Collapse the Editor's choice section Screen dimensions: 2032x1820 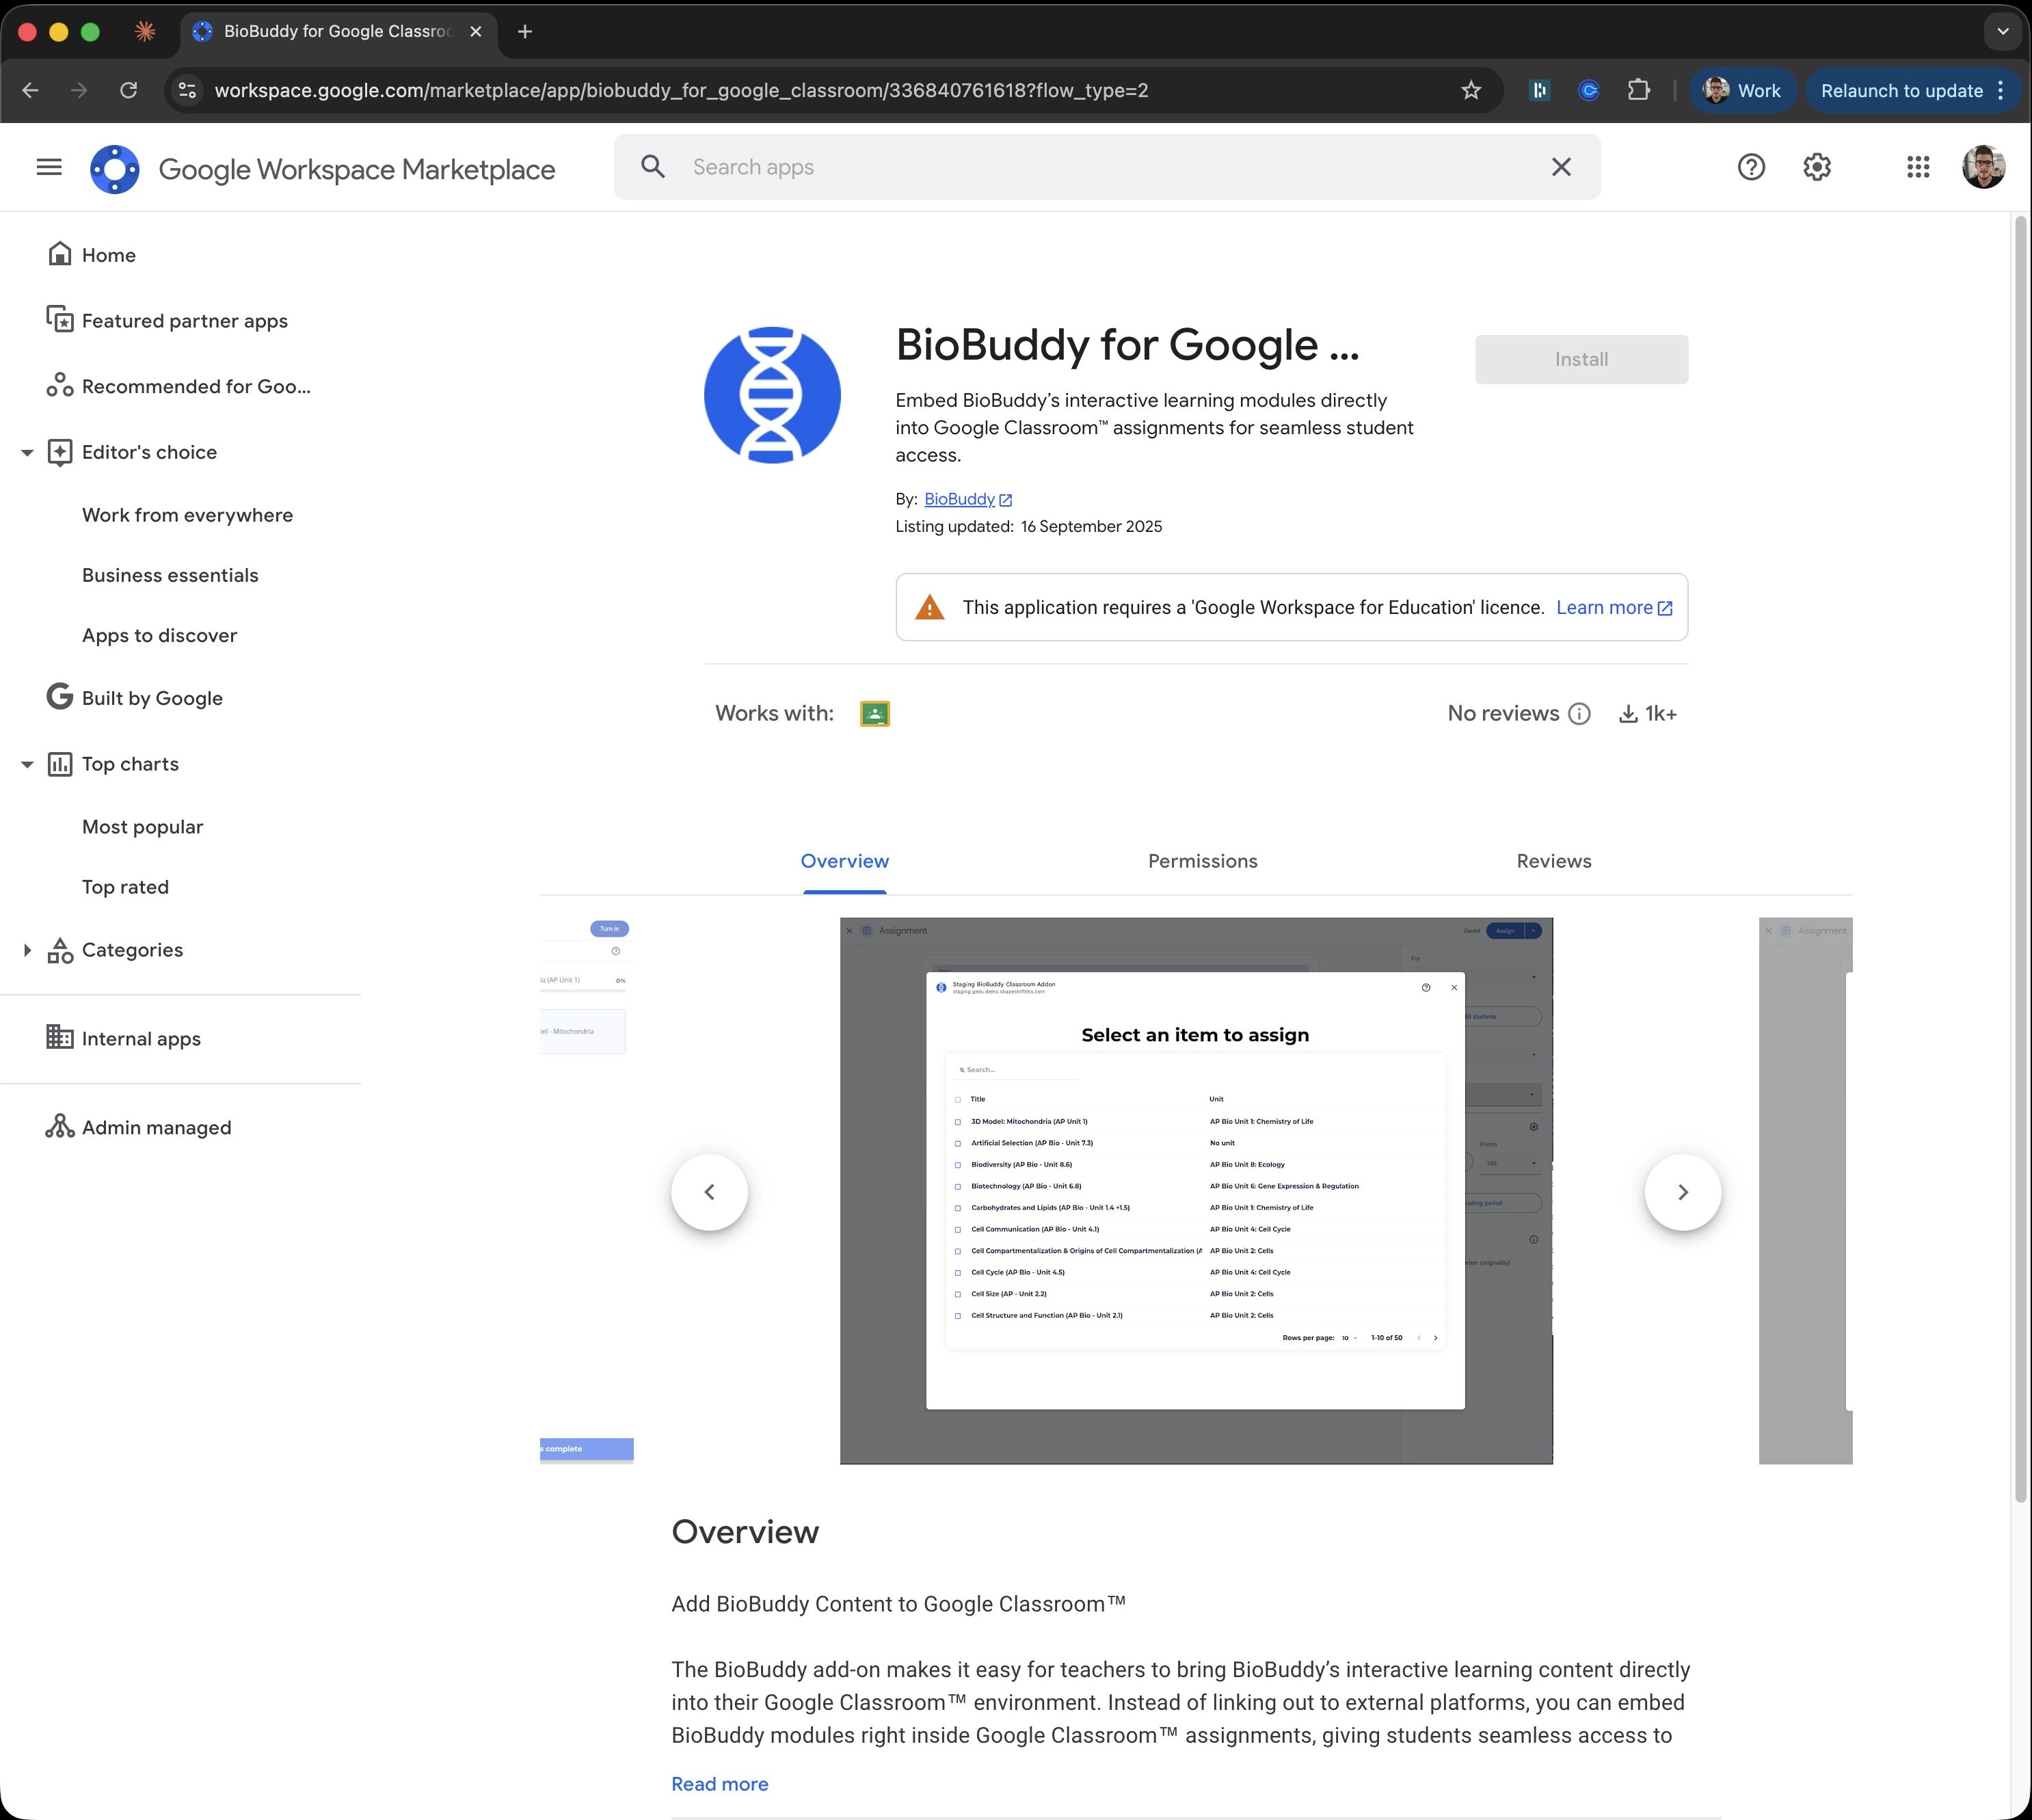[27, 453]
